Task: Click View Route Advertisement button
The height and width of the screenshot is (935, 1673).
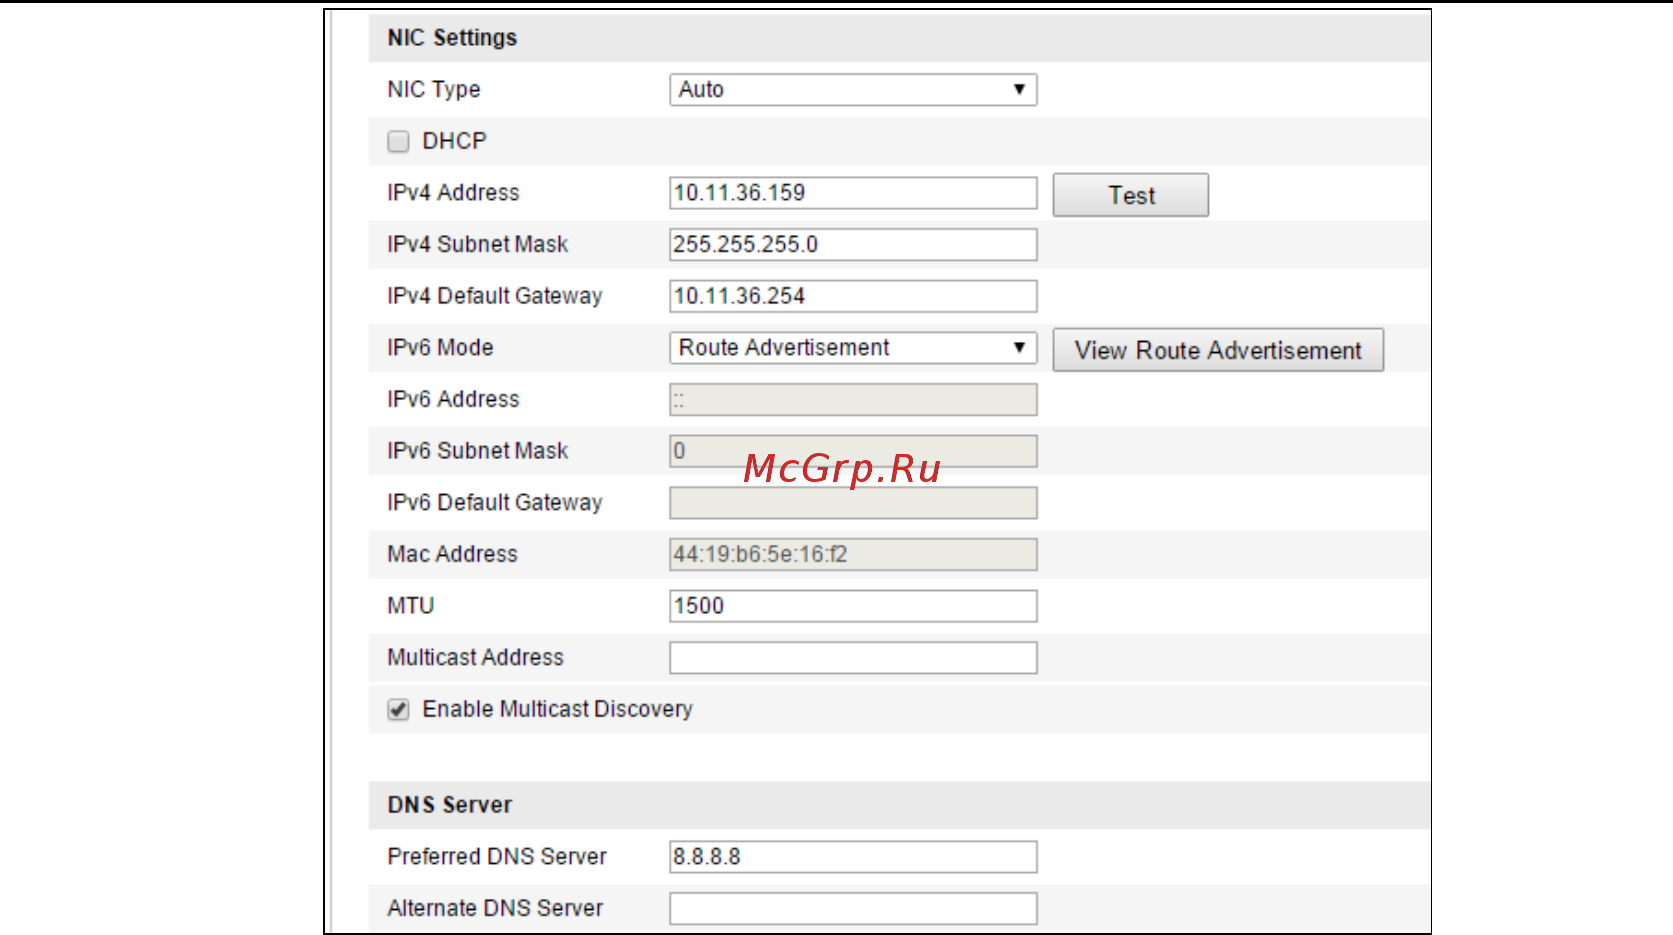Action: (x=1218, y=350)
